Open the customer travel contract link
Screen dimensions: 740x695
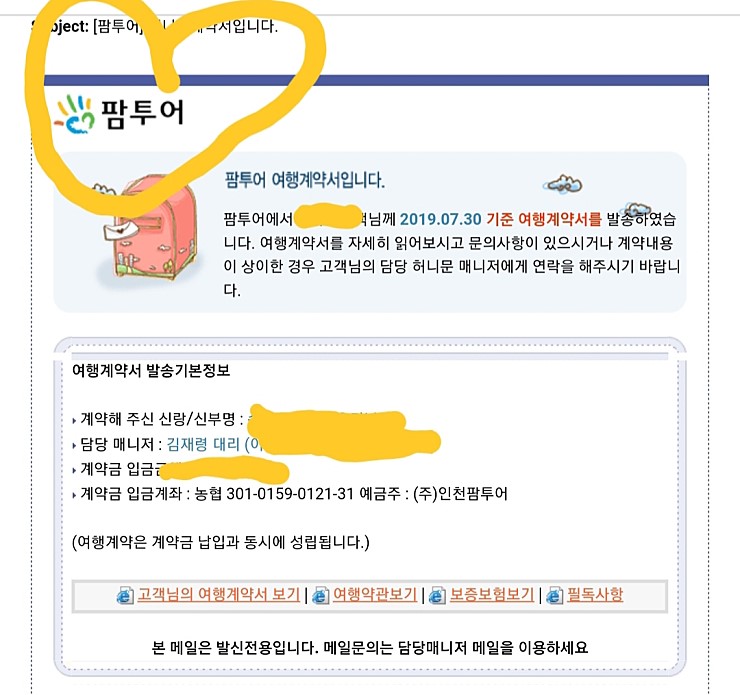click(219, 595)
